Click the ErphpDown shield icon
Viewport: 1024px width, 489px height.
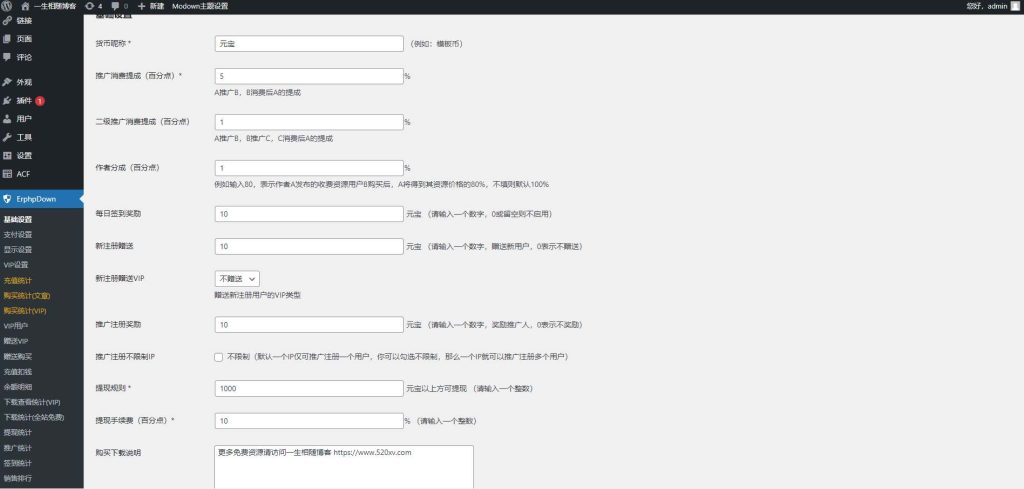point(7,198)
